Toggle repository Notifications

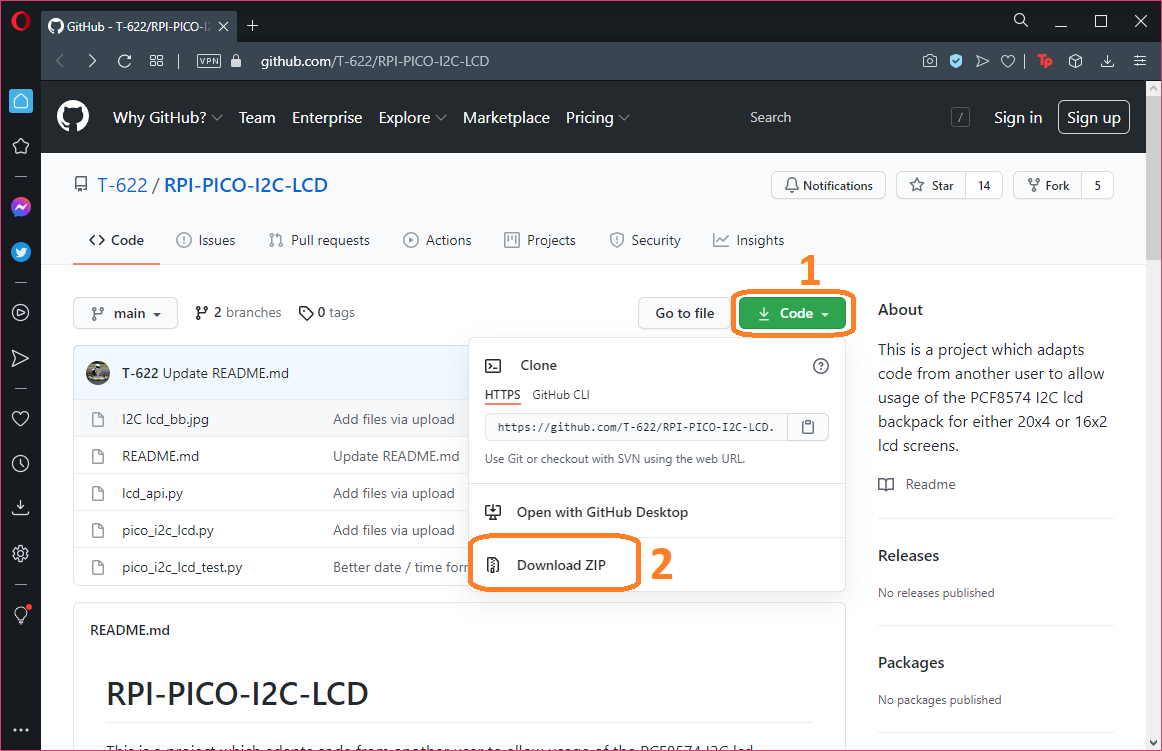coord(828,185)
